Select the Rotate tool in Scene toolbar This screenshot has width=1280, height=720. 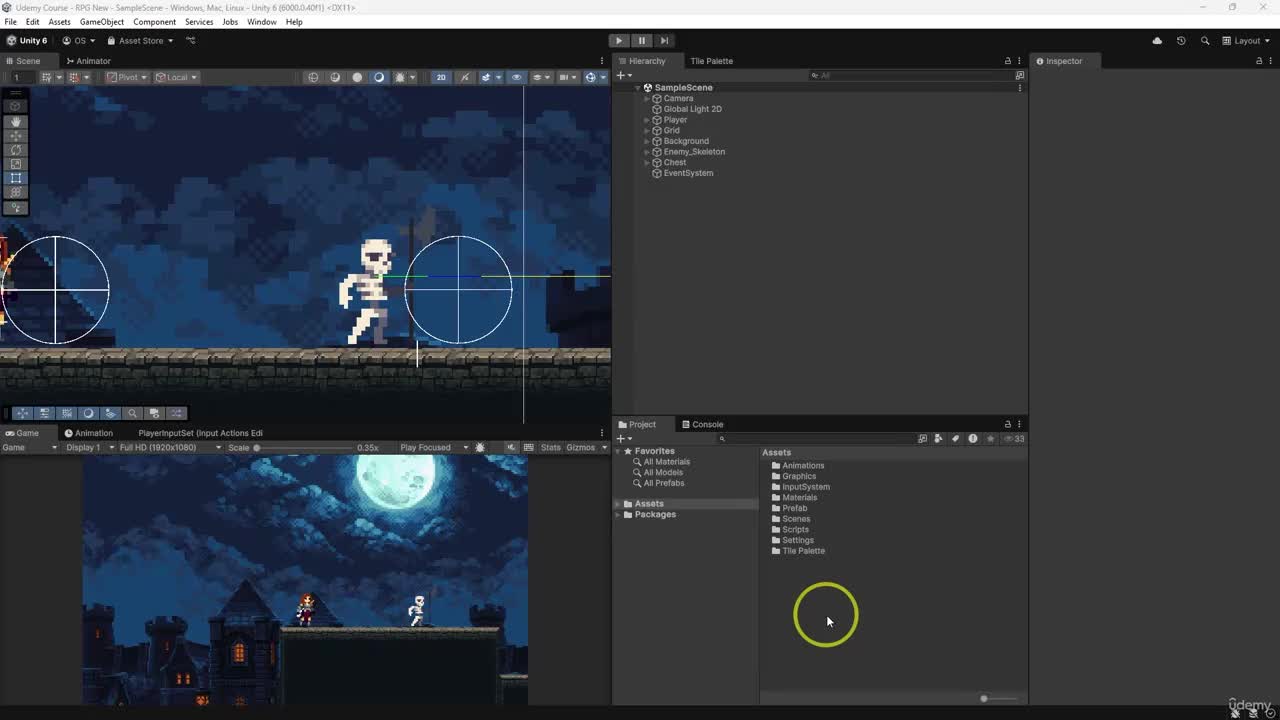click(16, 150)
